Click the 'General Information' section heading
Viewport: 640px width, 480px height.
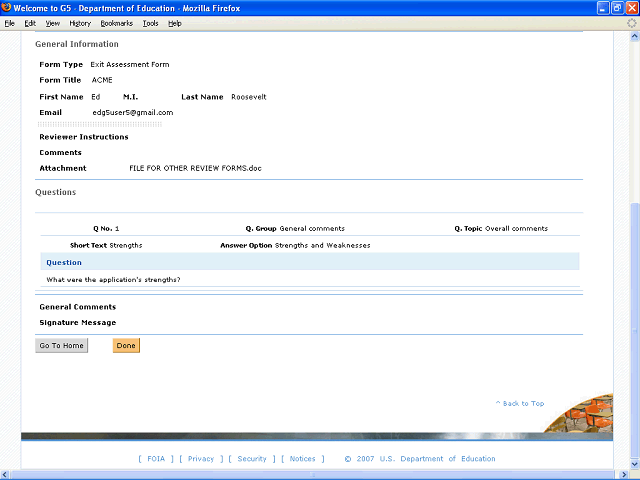click(x=77, y=44)
